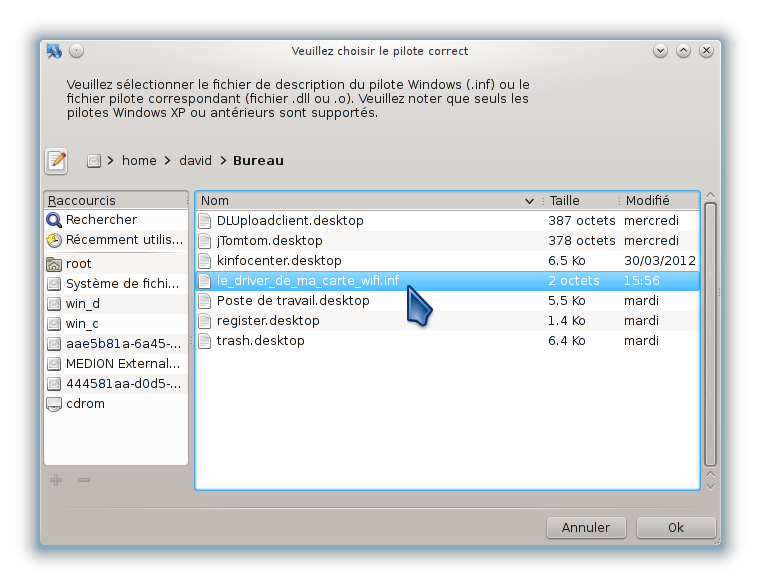Screen dimensions: 761x585
Task: Click the round pin button in the title bar
Action: tap(76, 50)
